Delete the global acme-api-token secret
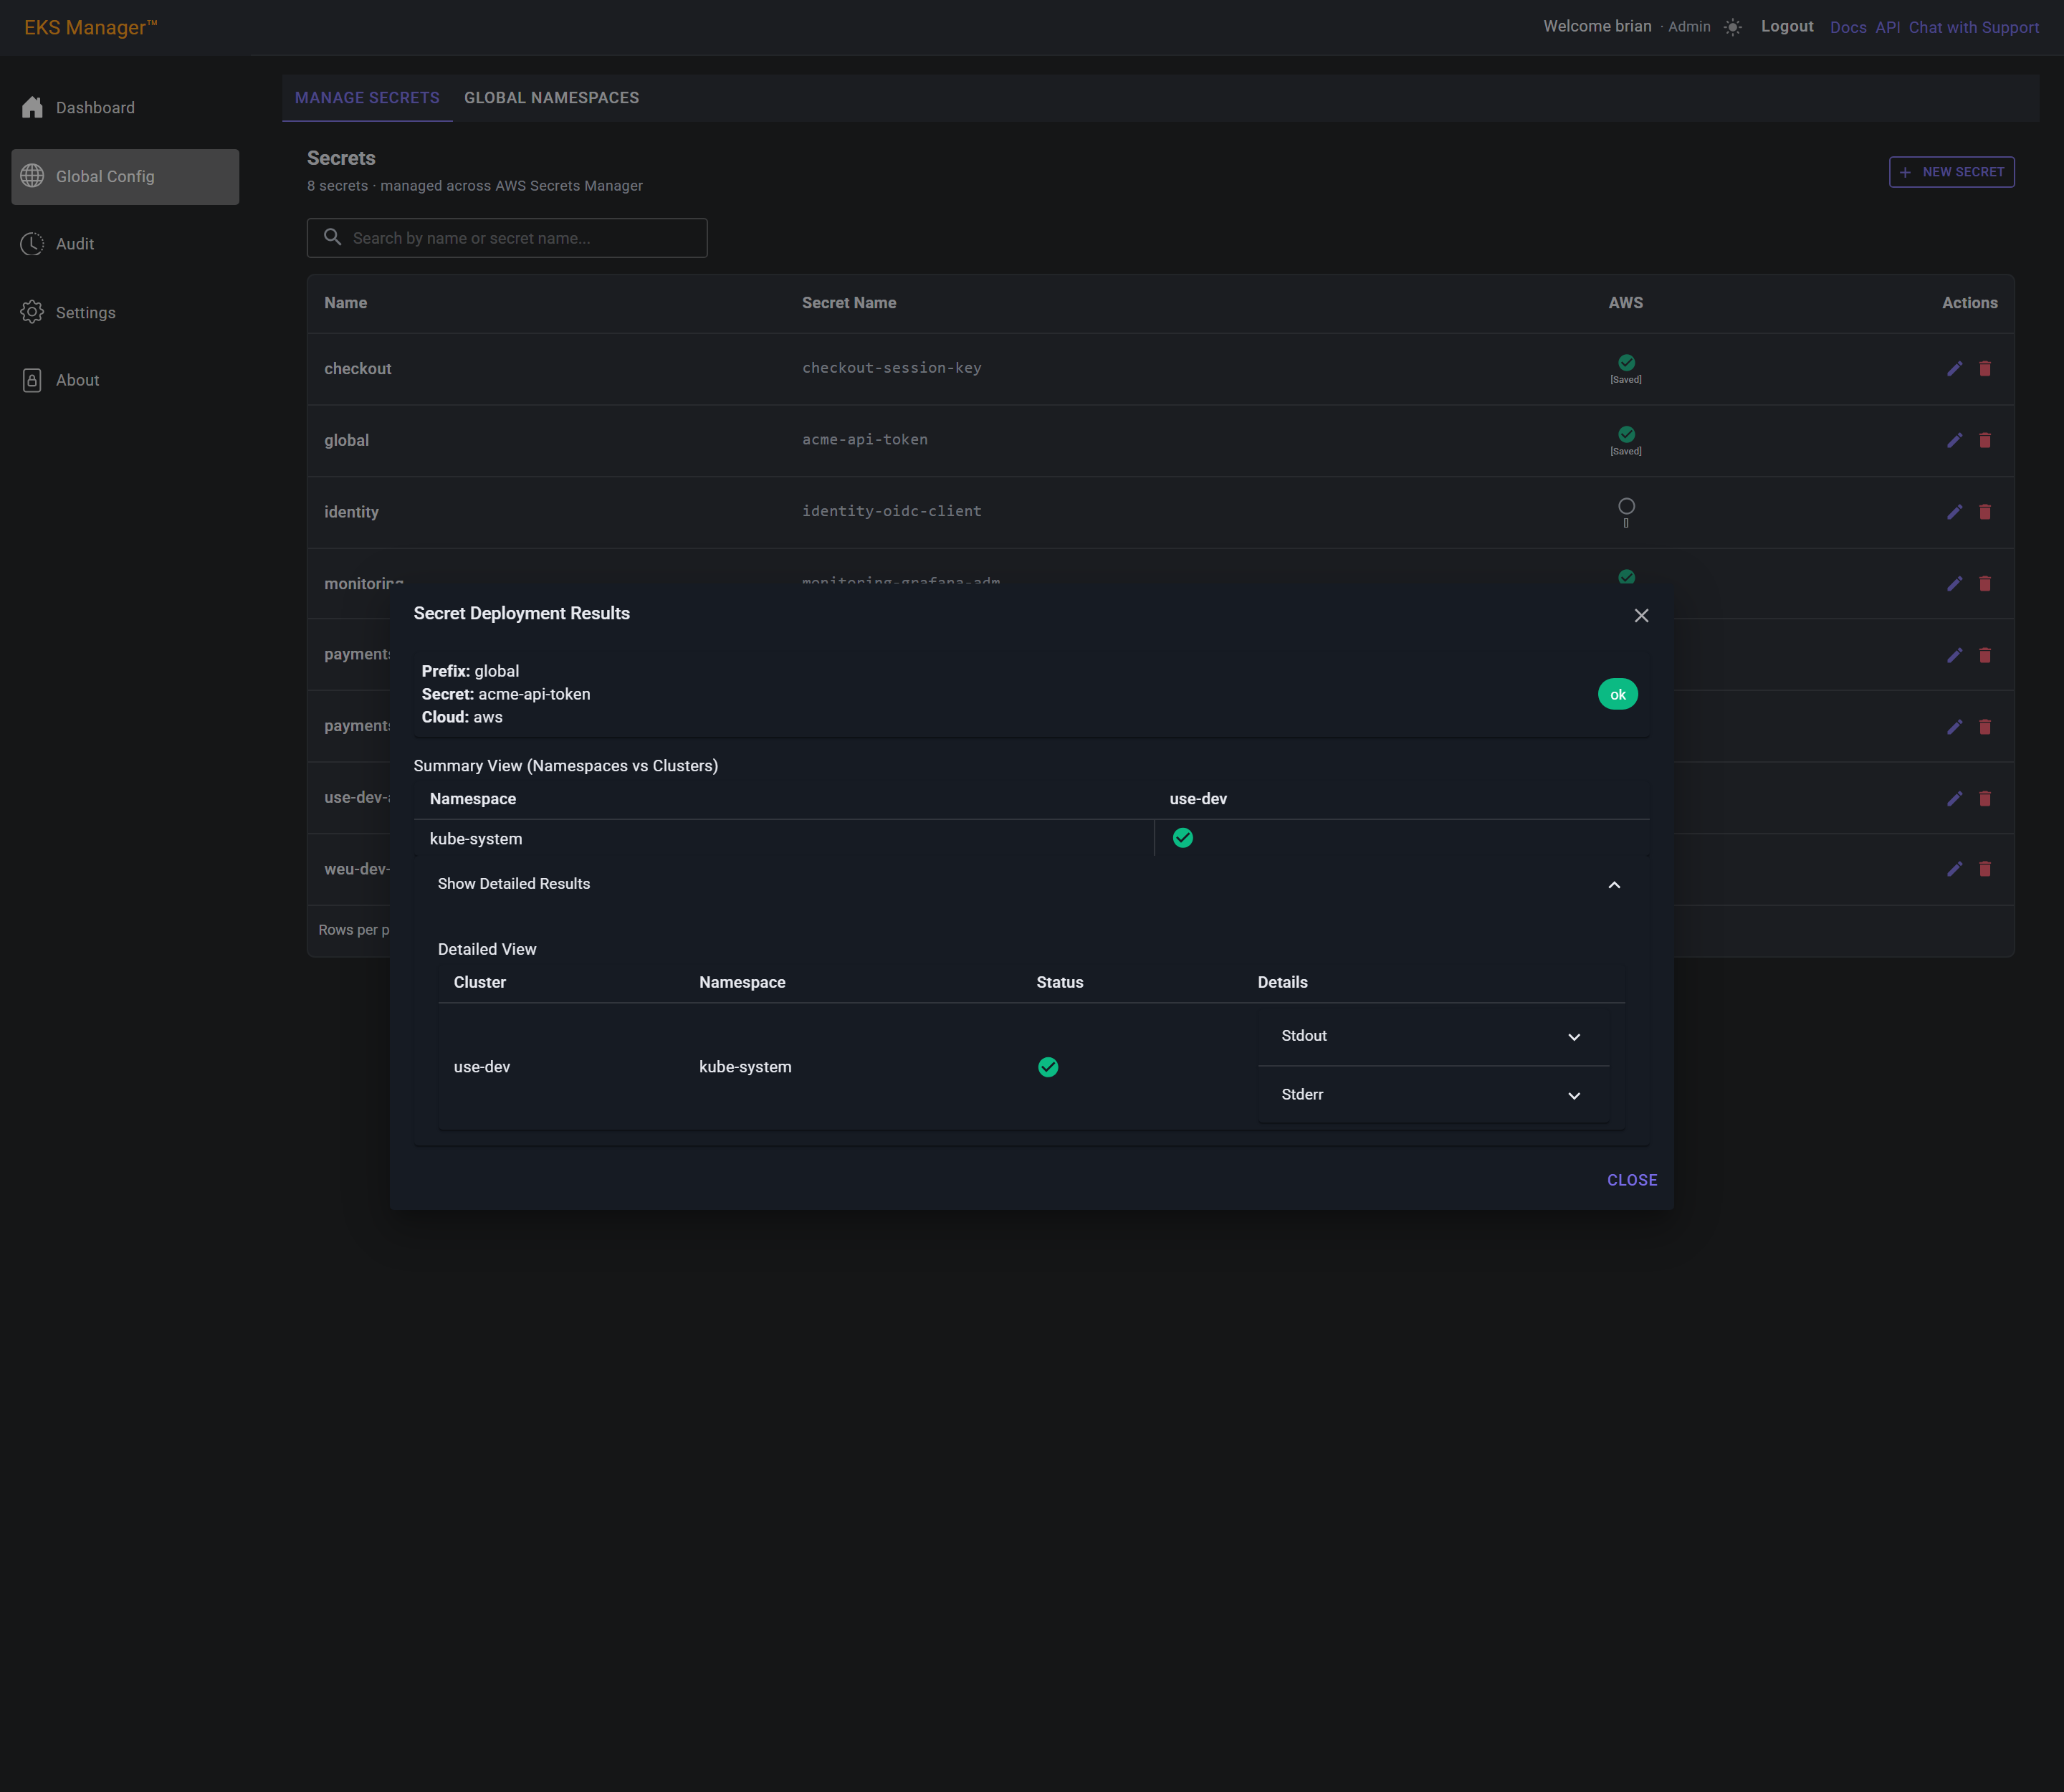 (x=1985, y=441)
